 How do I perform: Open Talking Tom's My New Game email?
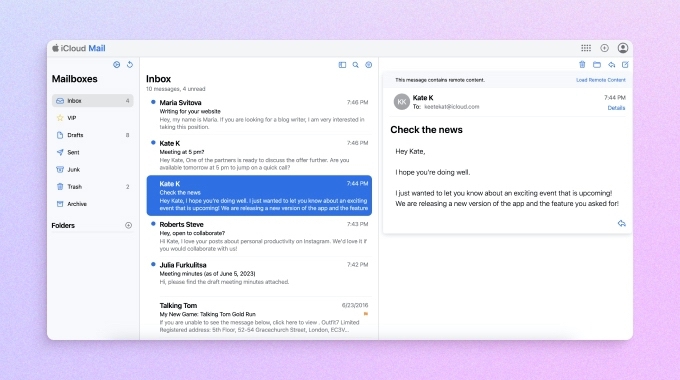coord(259,317)
